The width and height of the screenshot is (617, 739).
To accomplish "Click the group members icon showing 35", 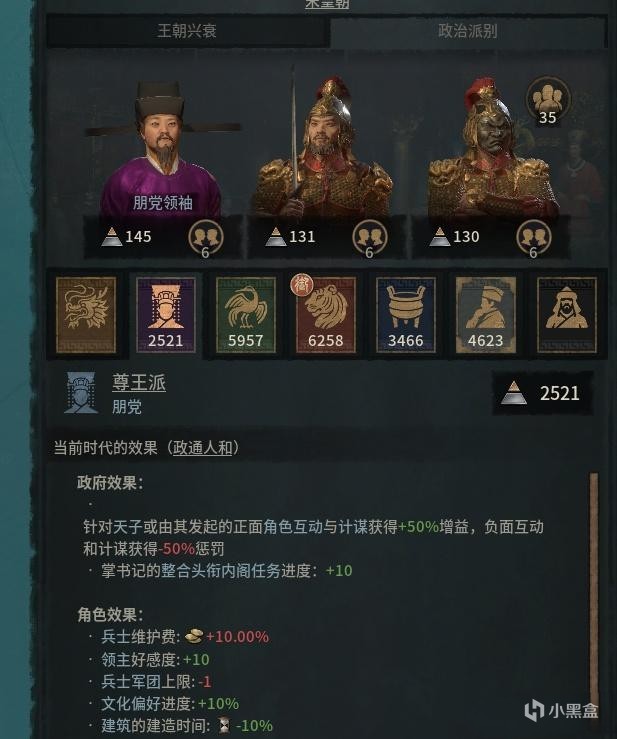I will tap(548, 101).
